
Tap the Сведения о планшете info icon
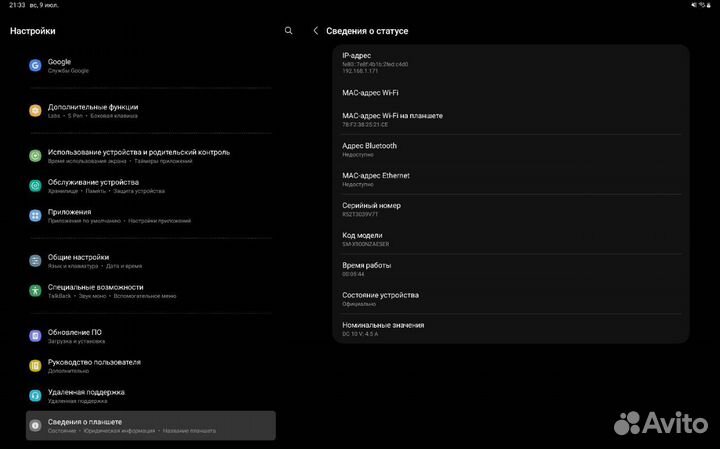tap(35, 426)
